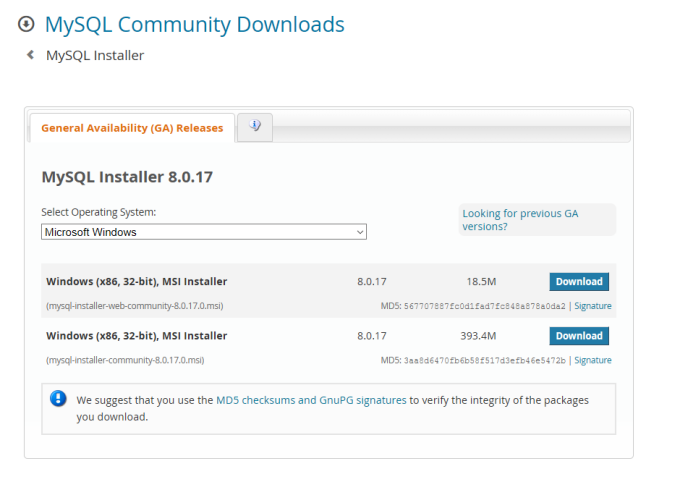Click the 18.5M file size value

coord(481,282)
